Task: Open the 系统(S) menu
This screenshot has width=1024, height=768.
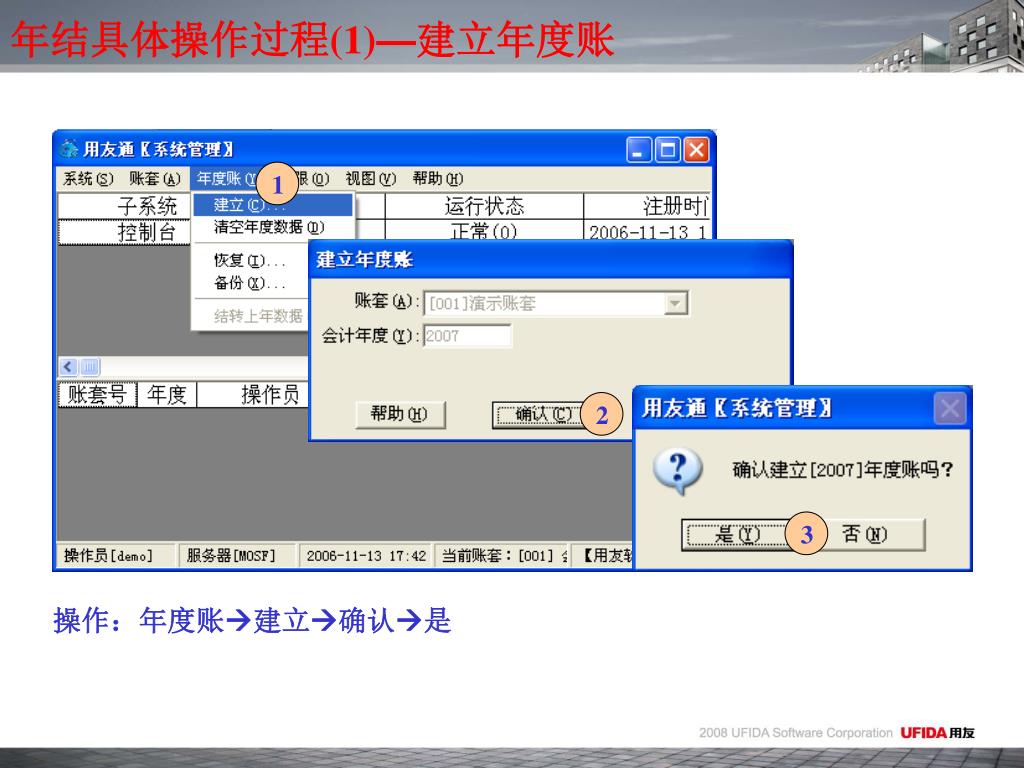Action: (x=88, y=178)
